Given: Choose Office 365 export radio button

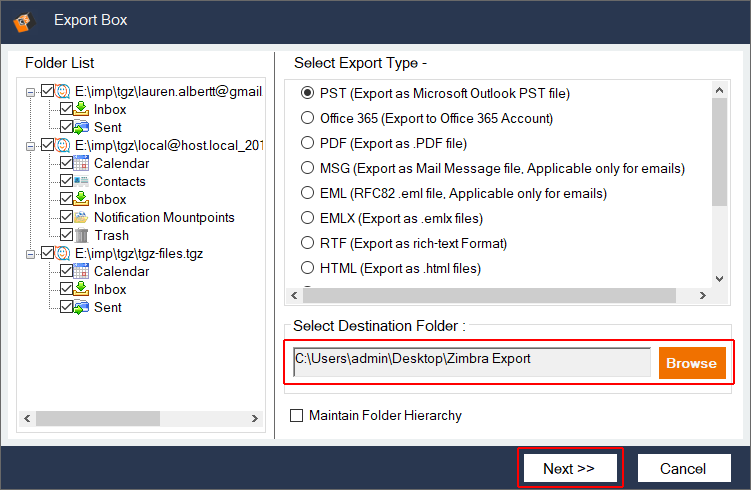Looking at the screenshot, I should pos(308,118).
